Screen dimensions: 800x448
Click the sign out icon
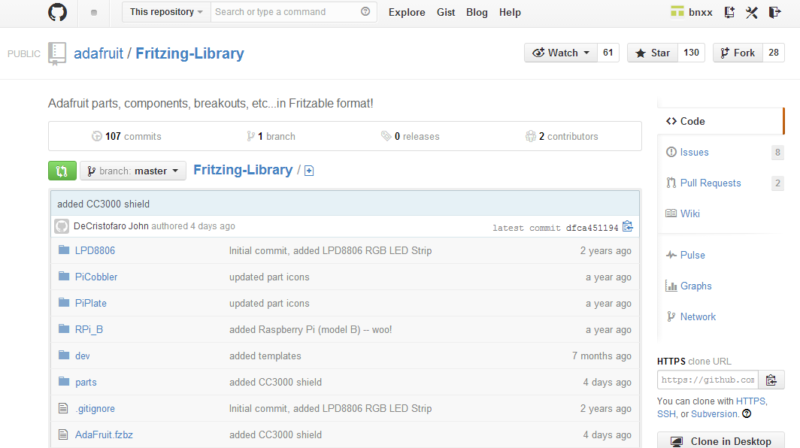774,12
